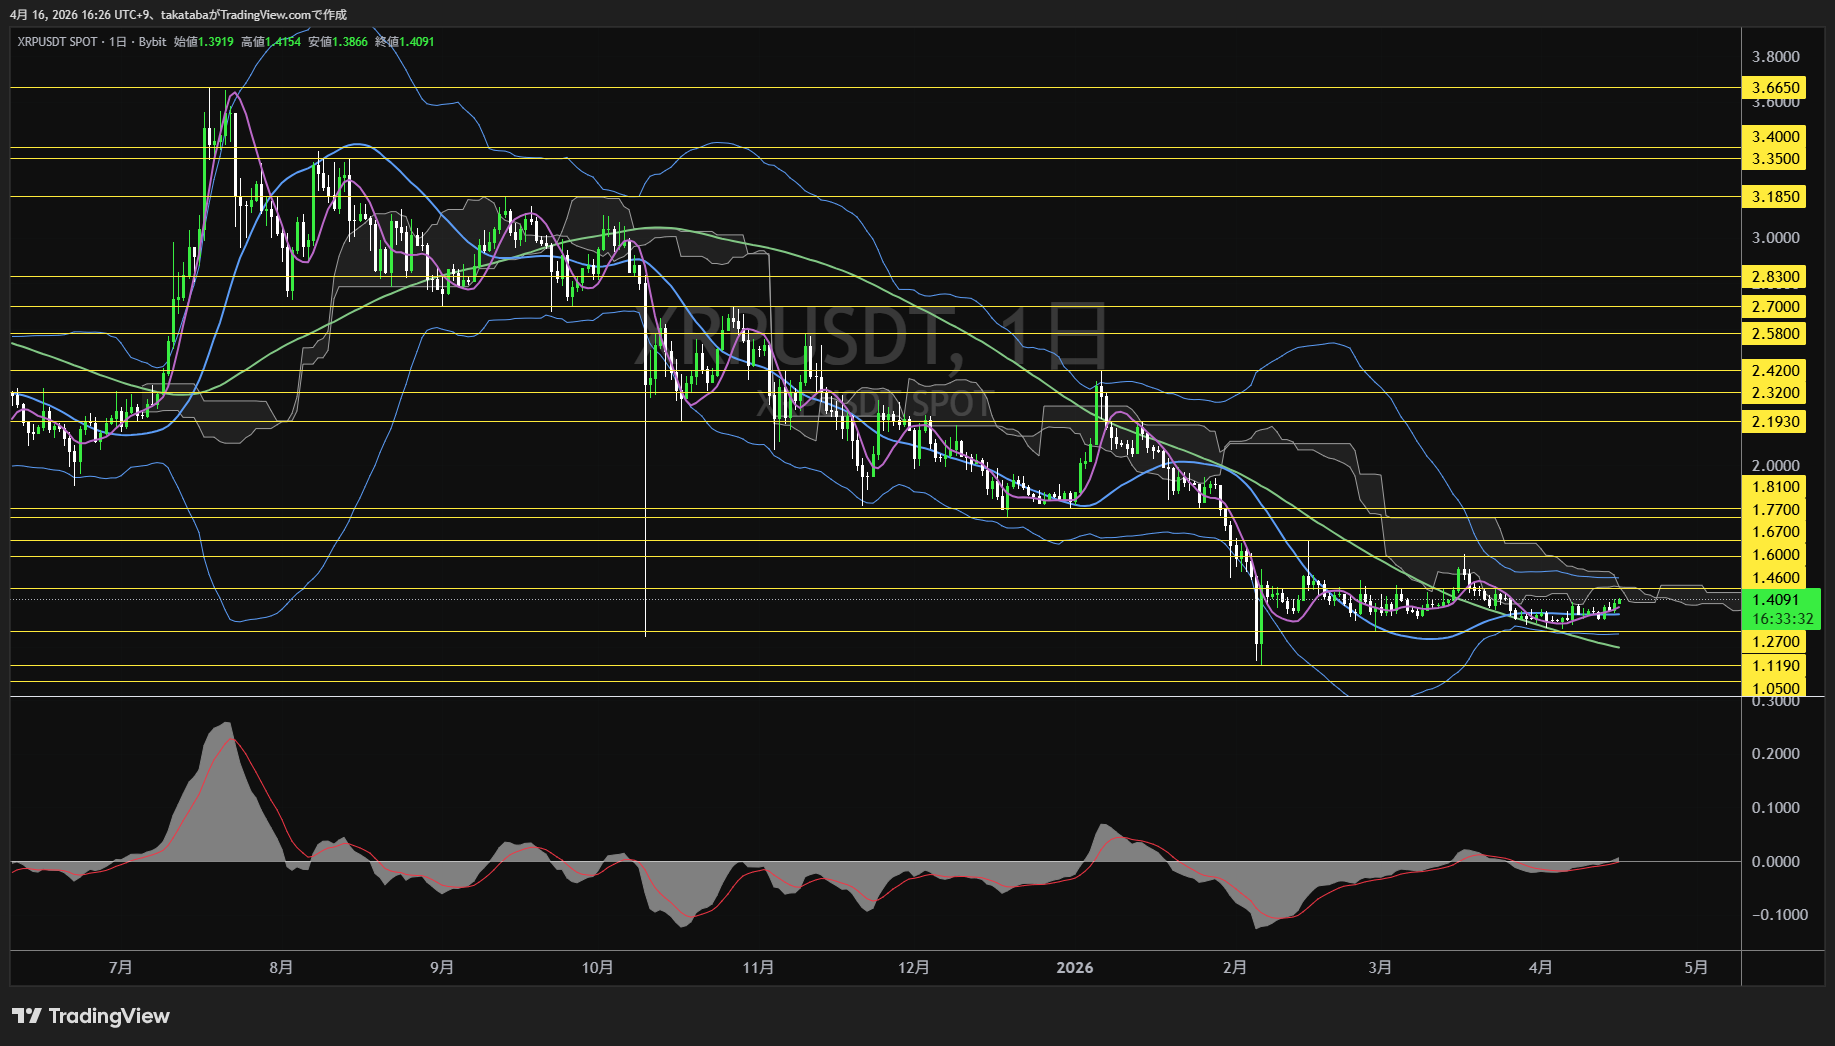1835x1046 pixels.
Task: Click the 3.8000 price scale label
Action: click(1775, 57)
